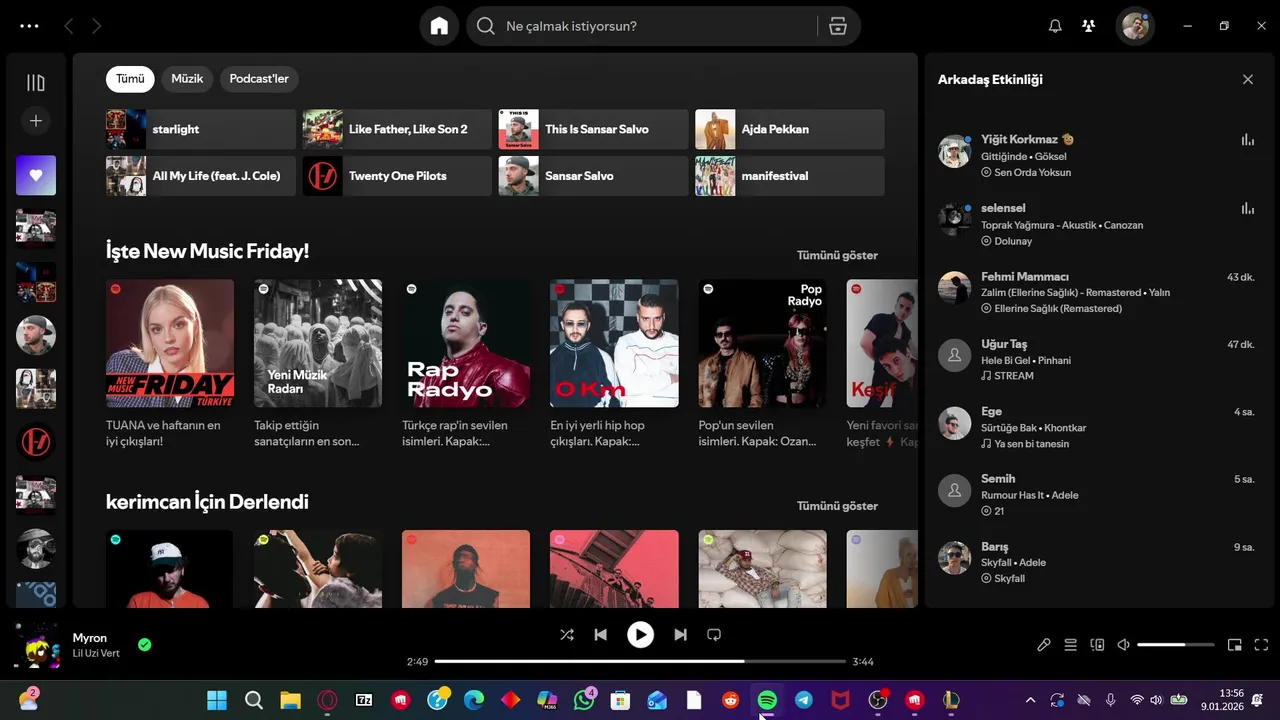
Task: Open the Spotify Home button
Action: [x=439, y=26]
